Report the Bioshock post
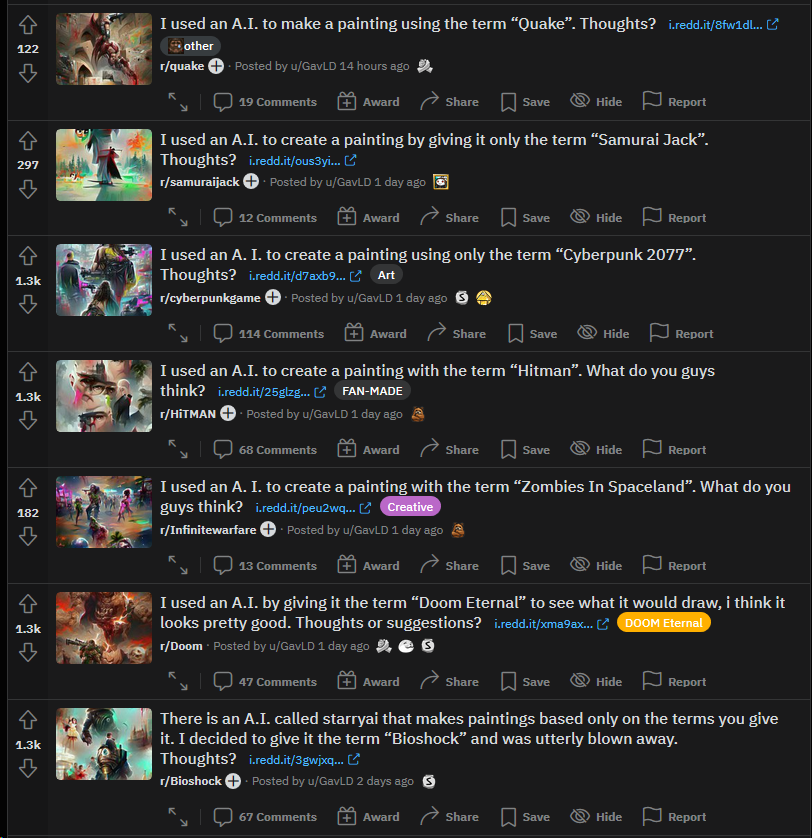Screen dimensions: 812x838 coord(674,817)
